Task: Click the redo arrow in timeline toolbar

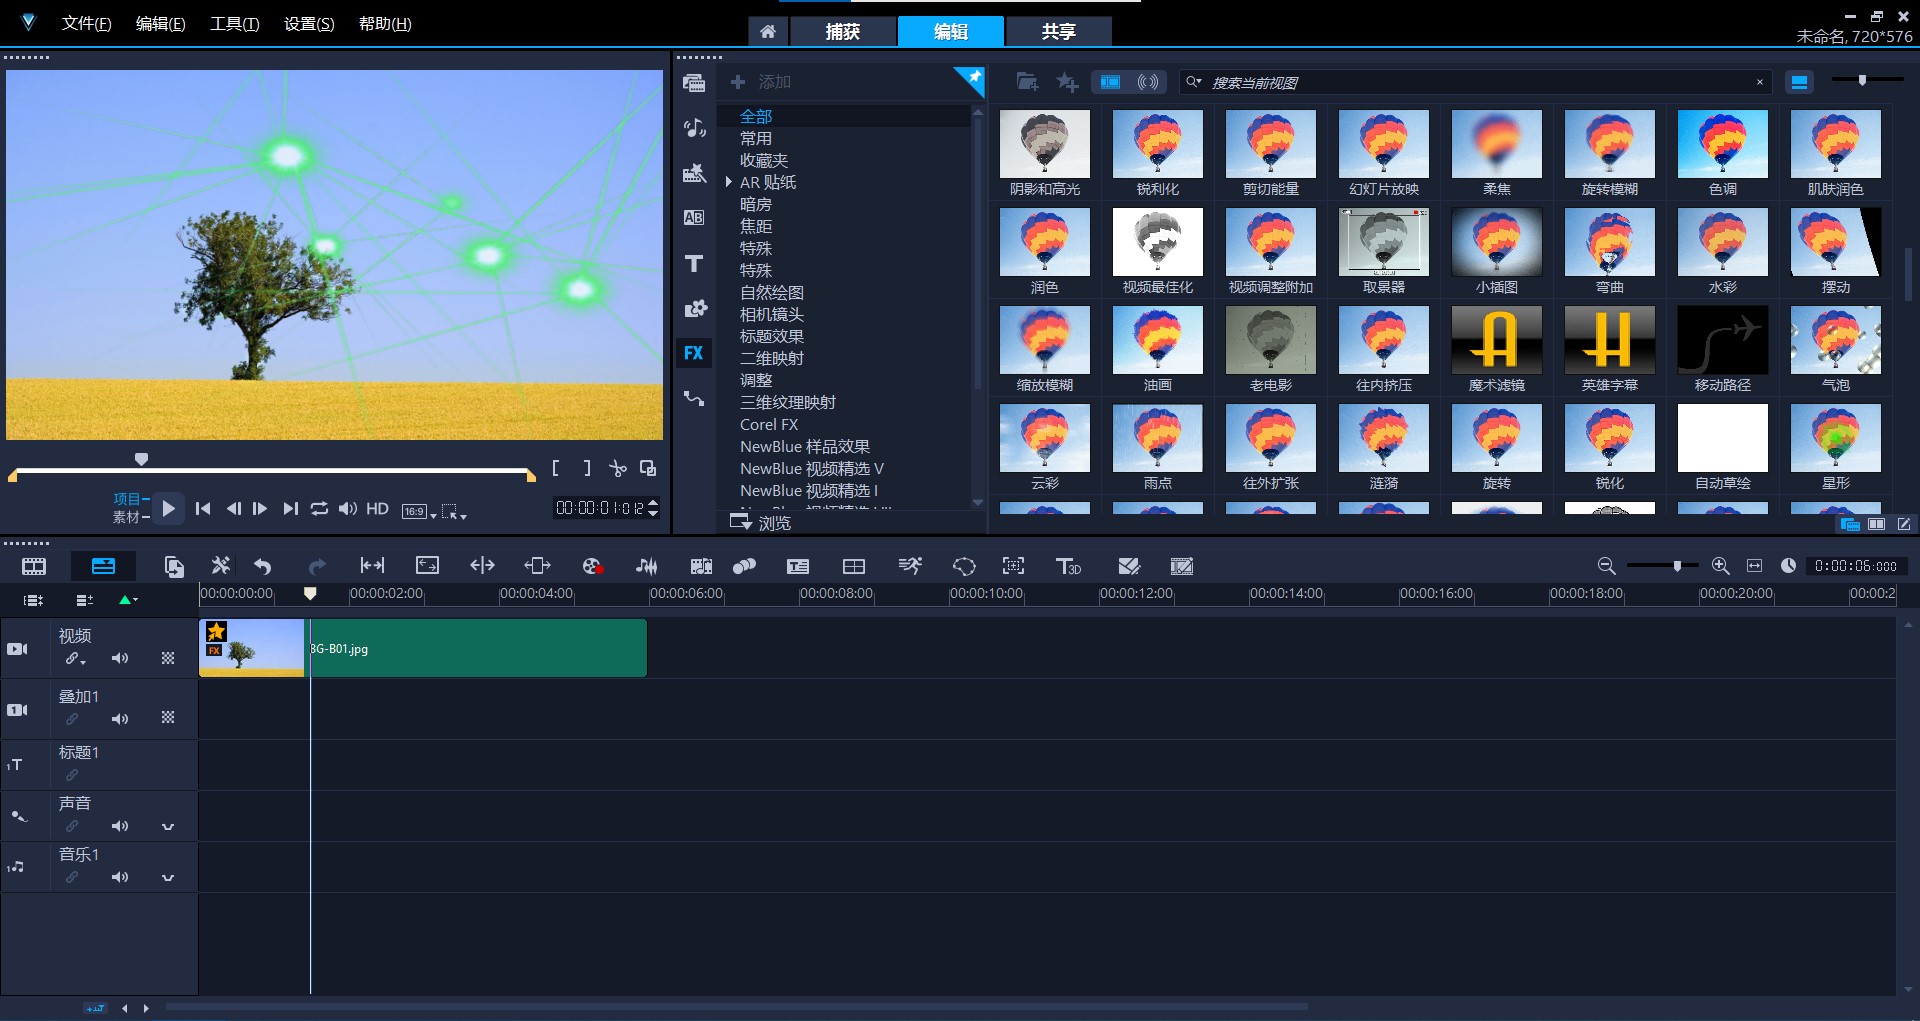Action: [x=317, y=566]
